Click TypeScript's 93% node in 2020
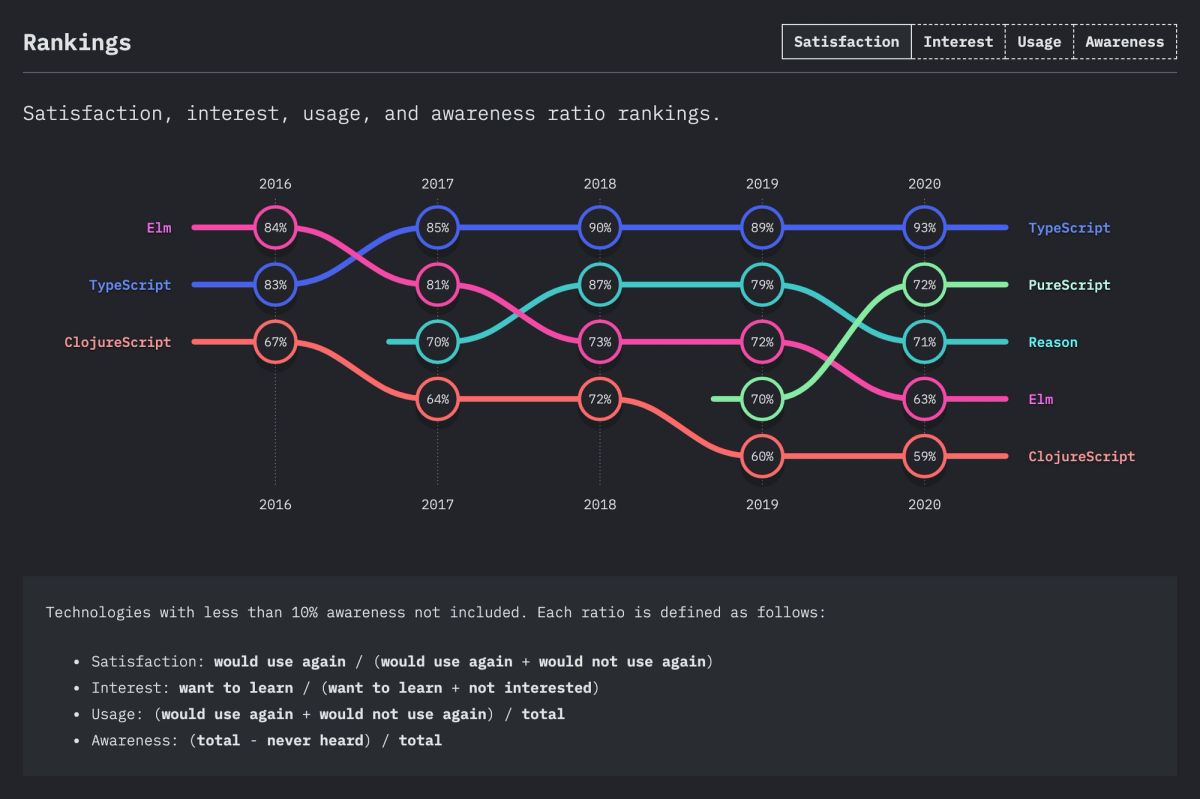Image resolution: width=1200 pixels, height=799 pixels. (924, 228)
